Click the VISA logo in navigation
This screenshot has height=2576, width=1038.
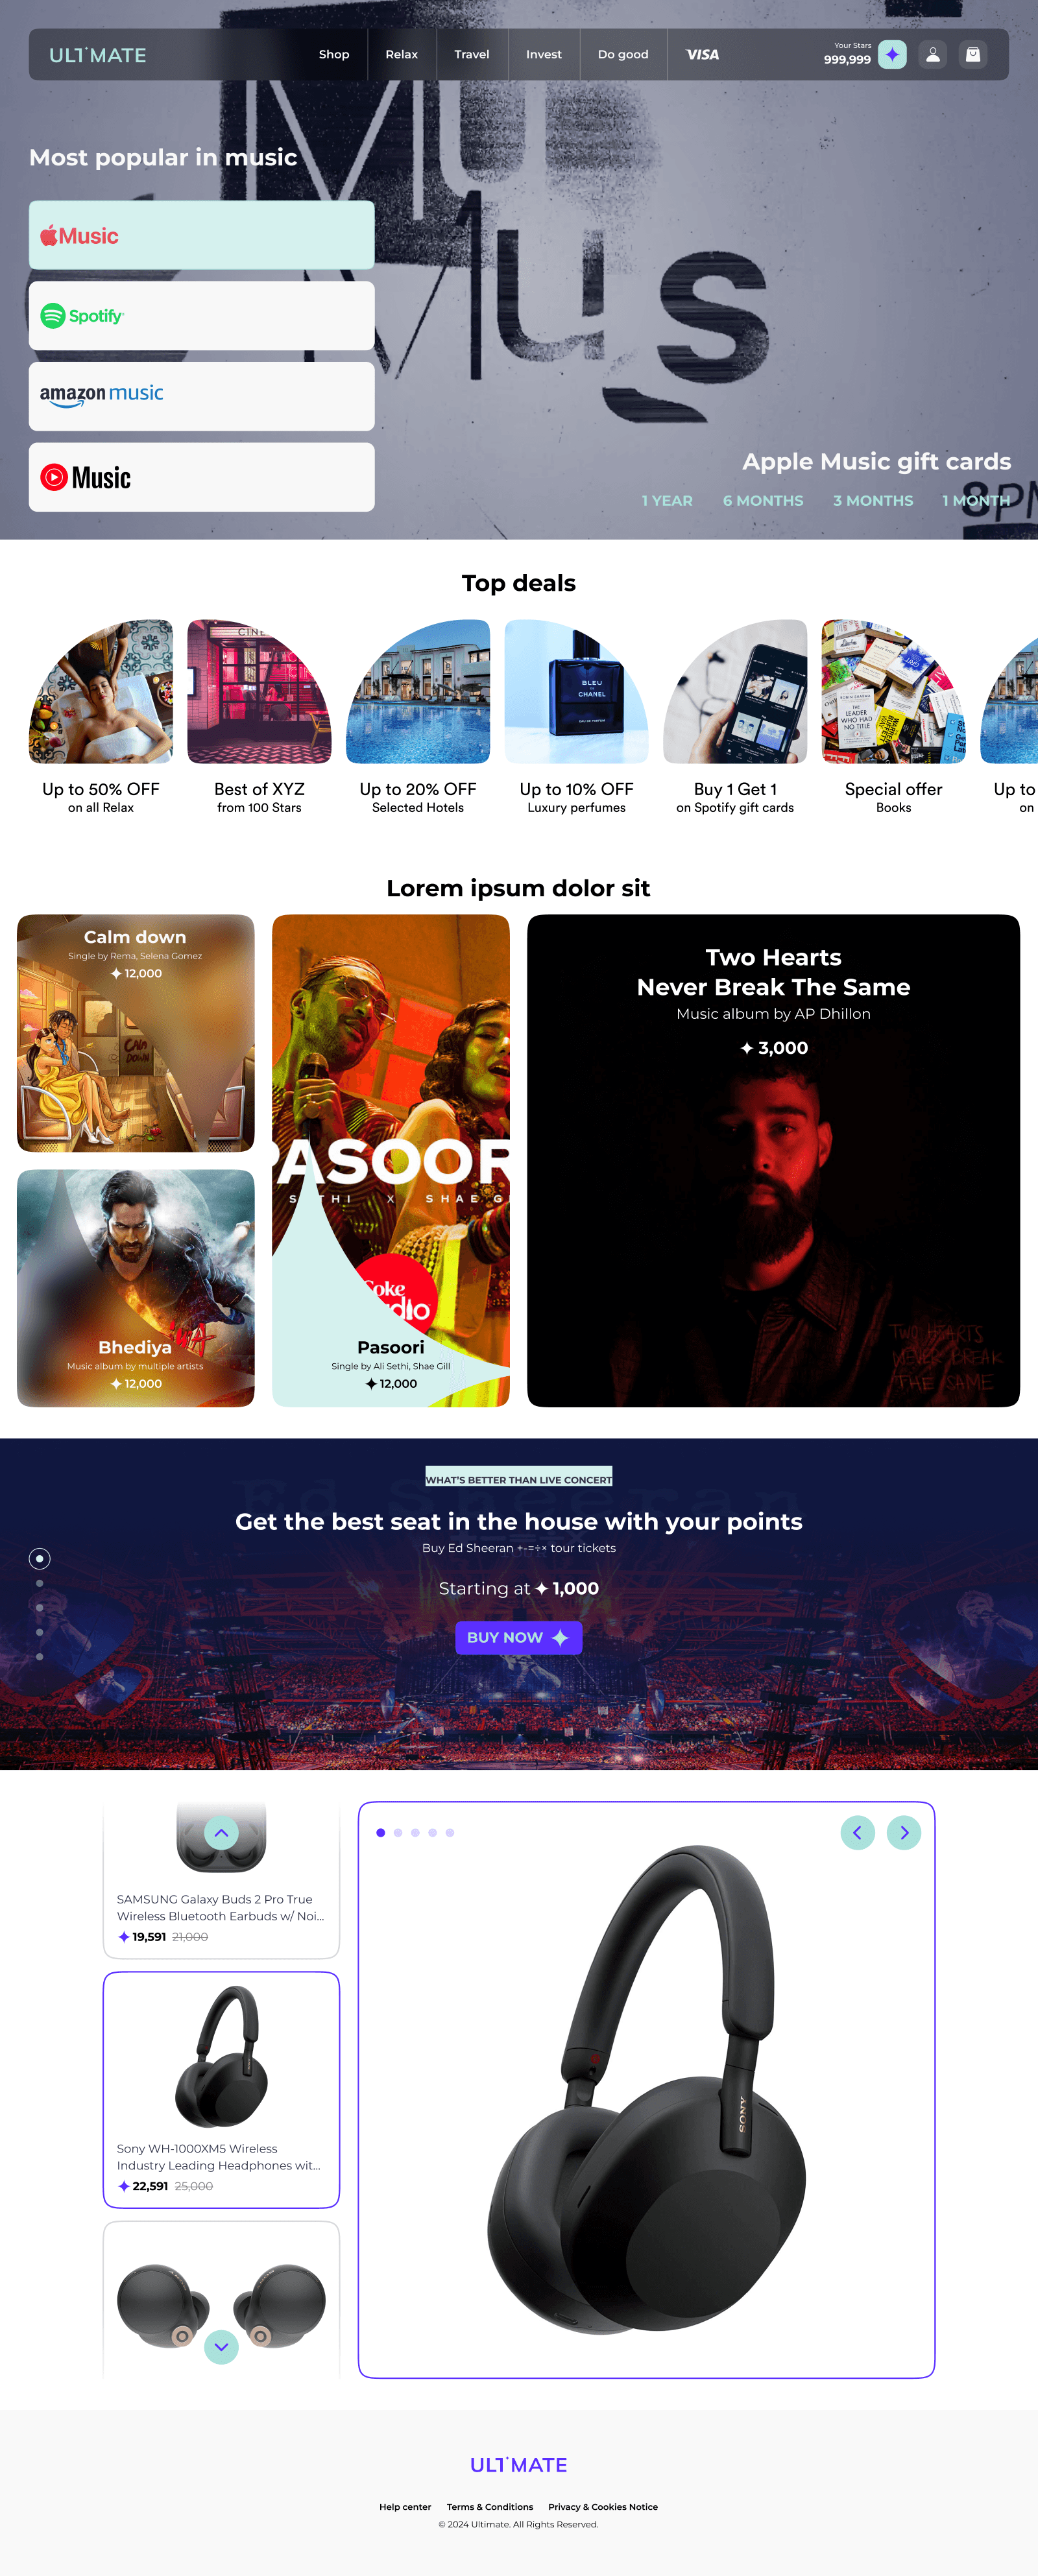click(702, 55)
